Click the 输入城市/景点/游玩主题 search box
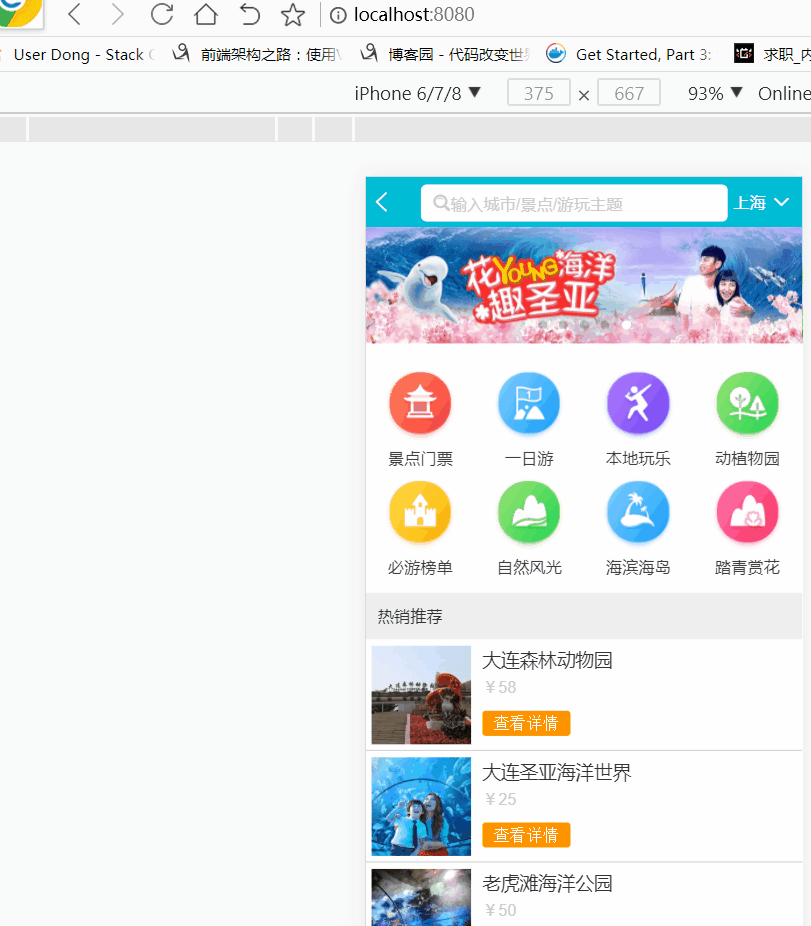Viewport: 811px width, 926px height. click(574, 203)
